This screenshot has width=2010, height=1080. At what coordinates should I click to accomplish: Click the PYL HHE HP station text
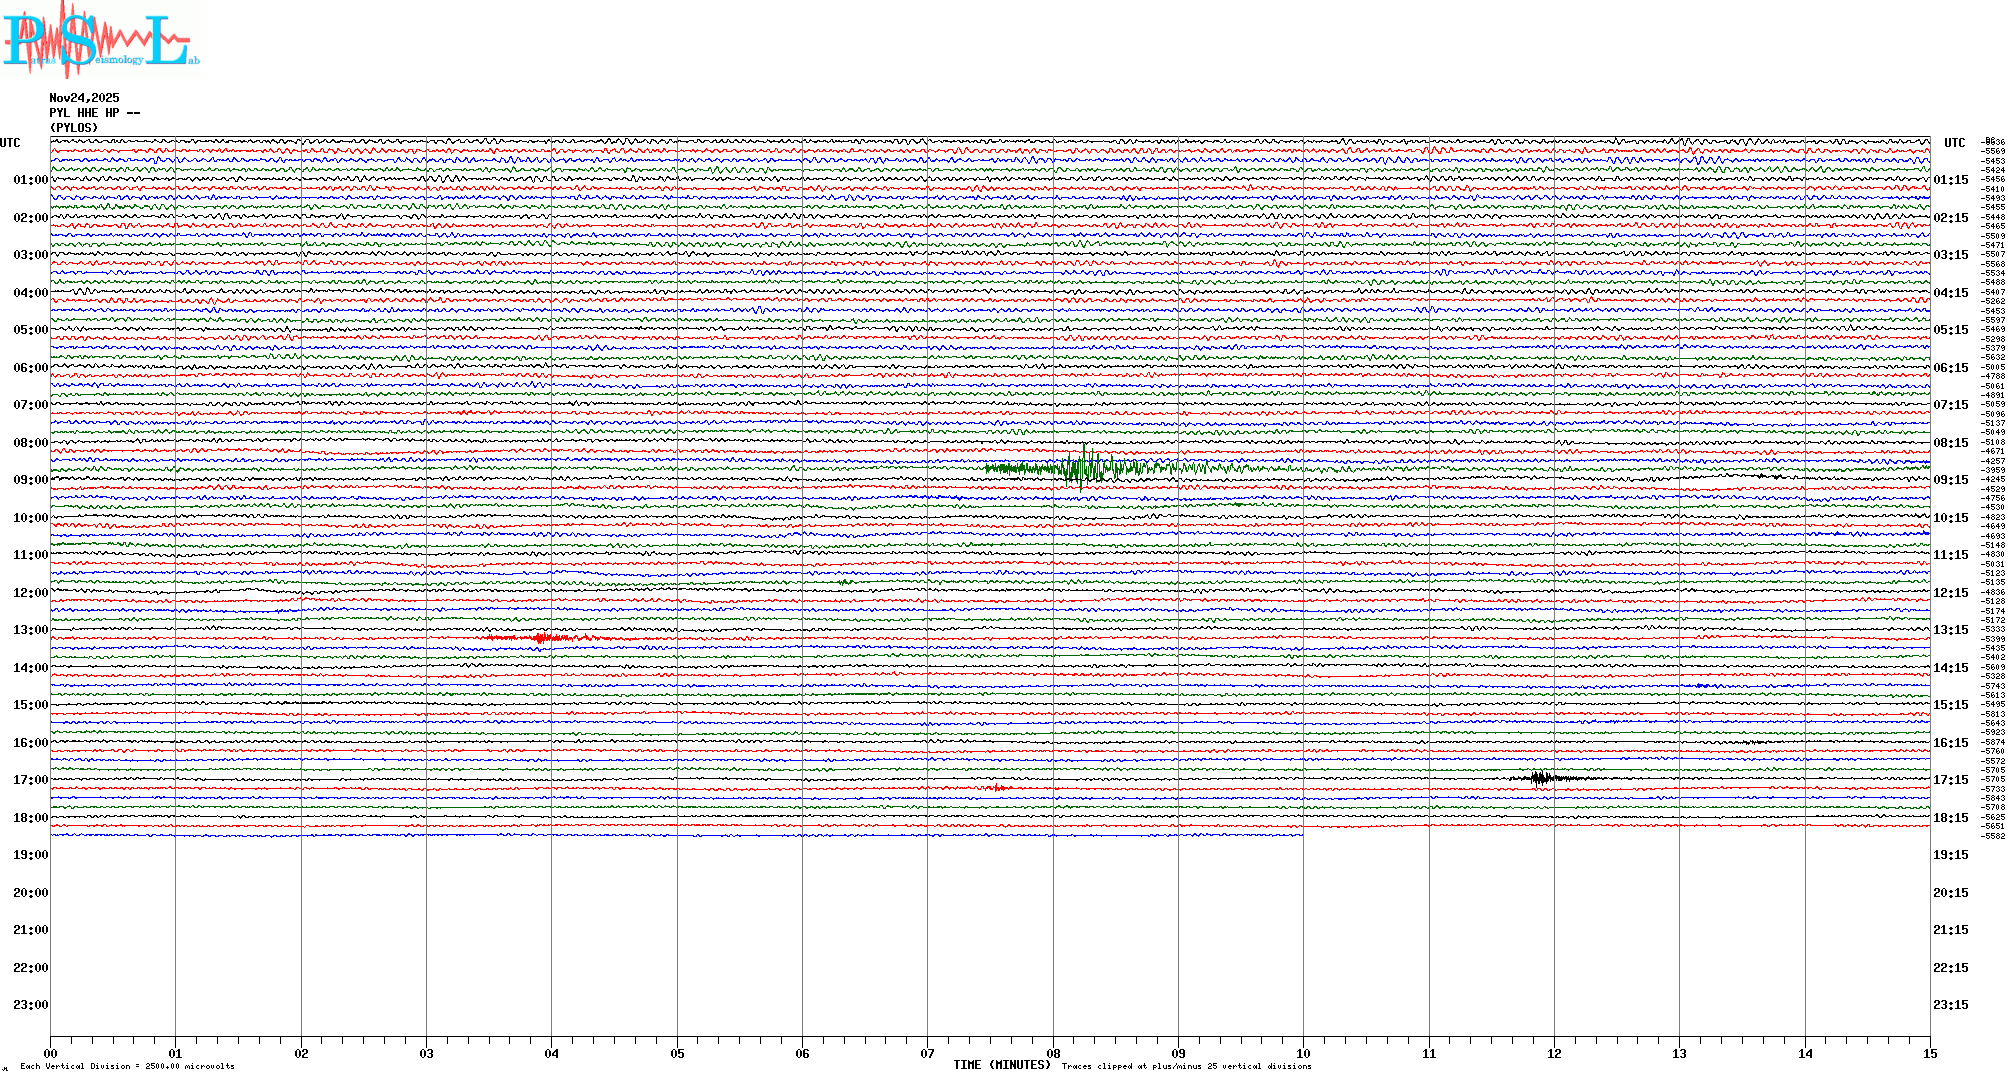94,113
